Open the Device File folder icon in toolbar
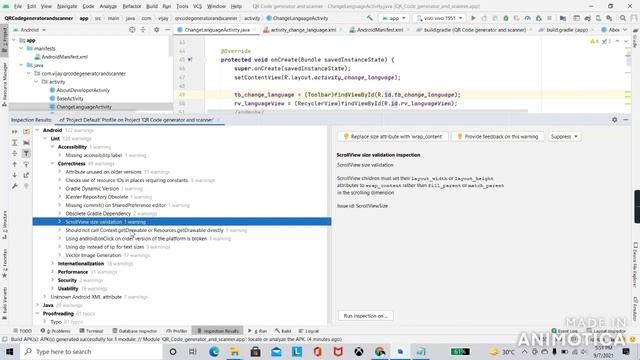Screen dimensions: 640x360 [563, 18]
